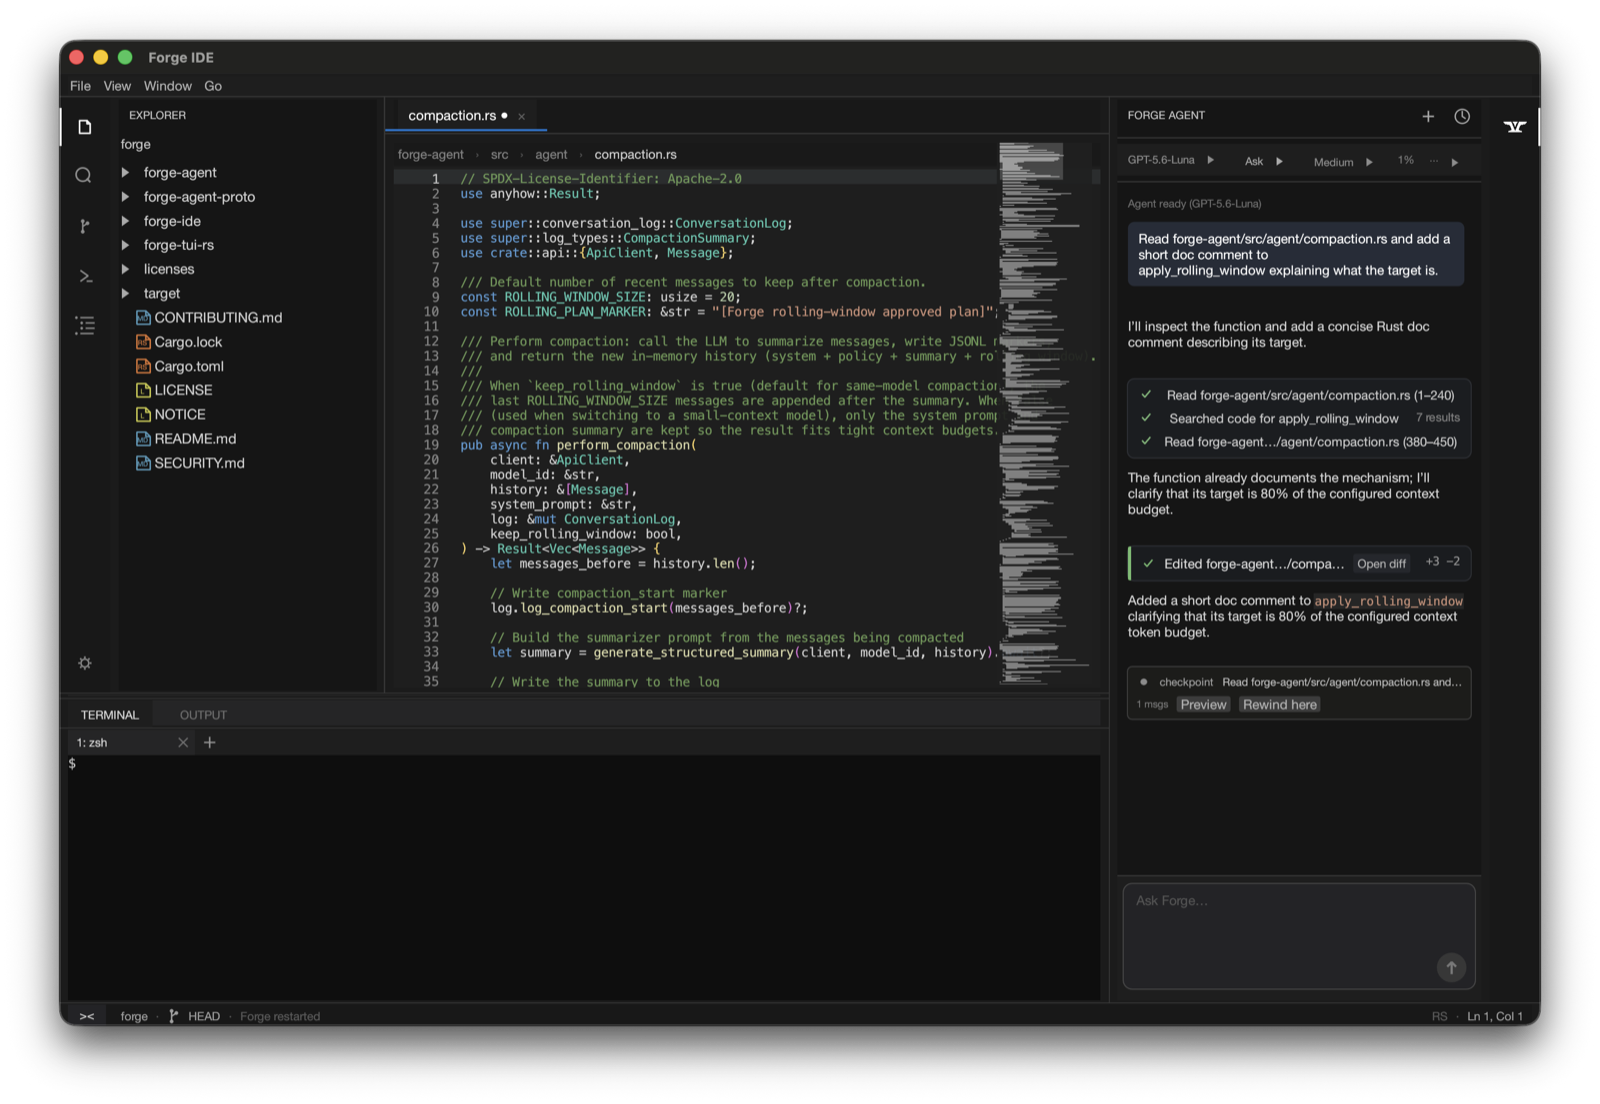Click the forge-agent breadcrumb
The height and width of the screenshot is (1104, 1600).
tap(431, 154)
